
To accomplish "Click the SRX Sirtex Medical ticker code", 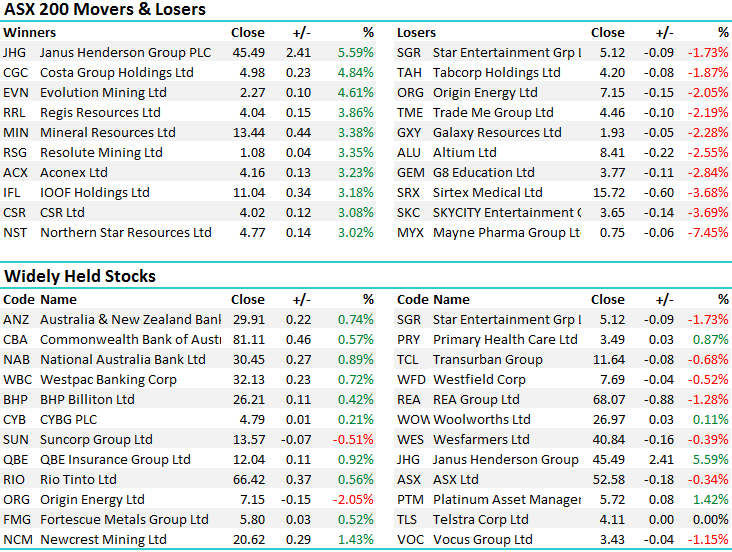I will coord(409,192).
